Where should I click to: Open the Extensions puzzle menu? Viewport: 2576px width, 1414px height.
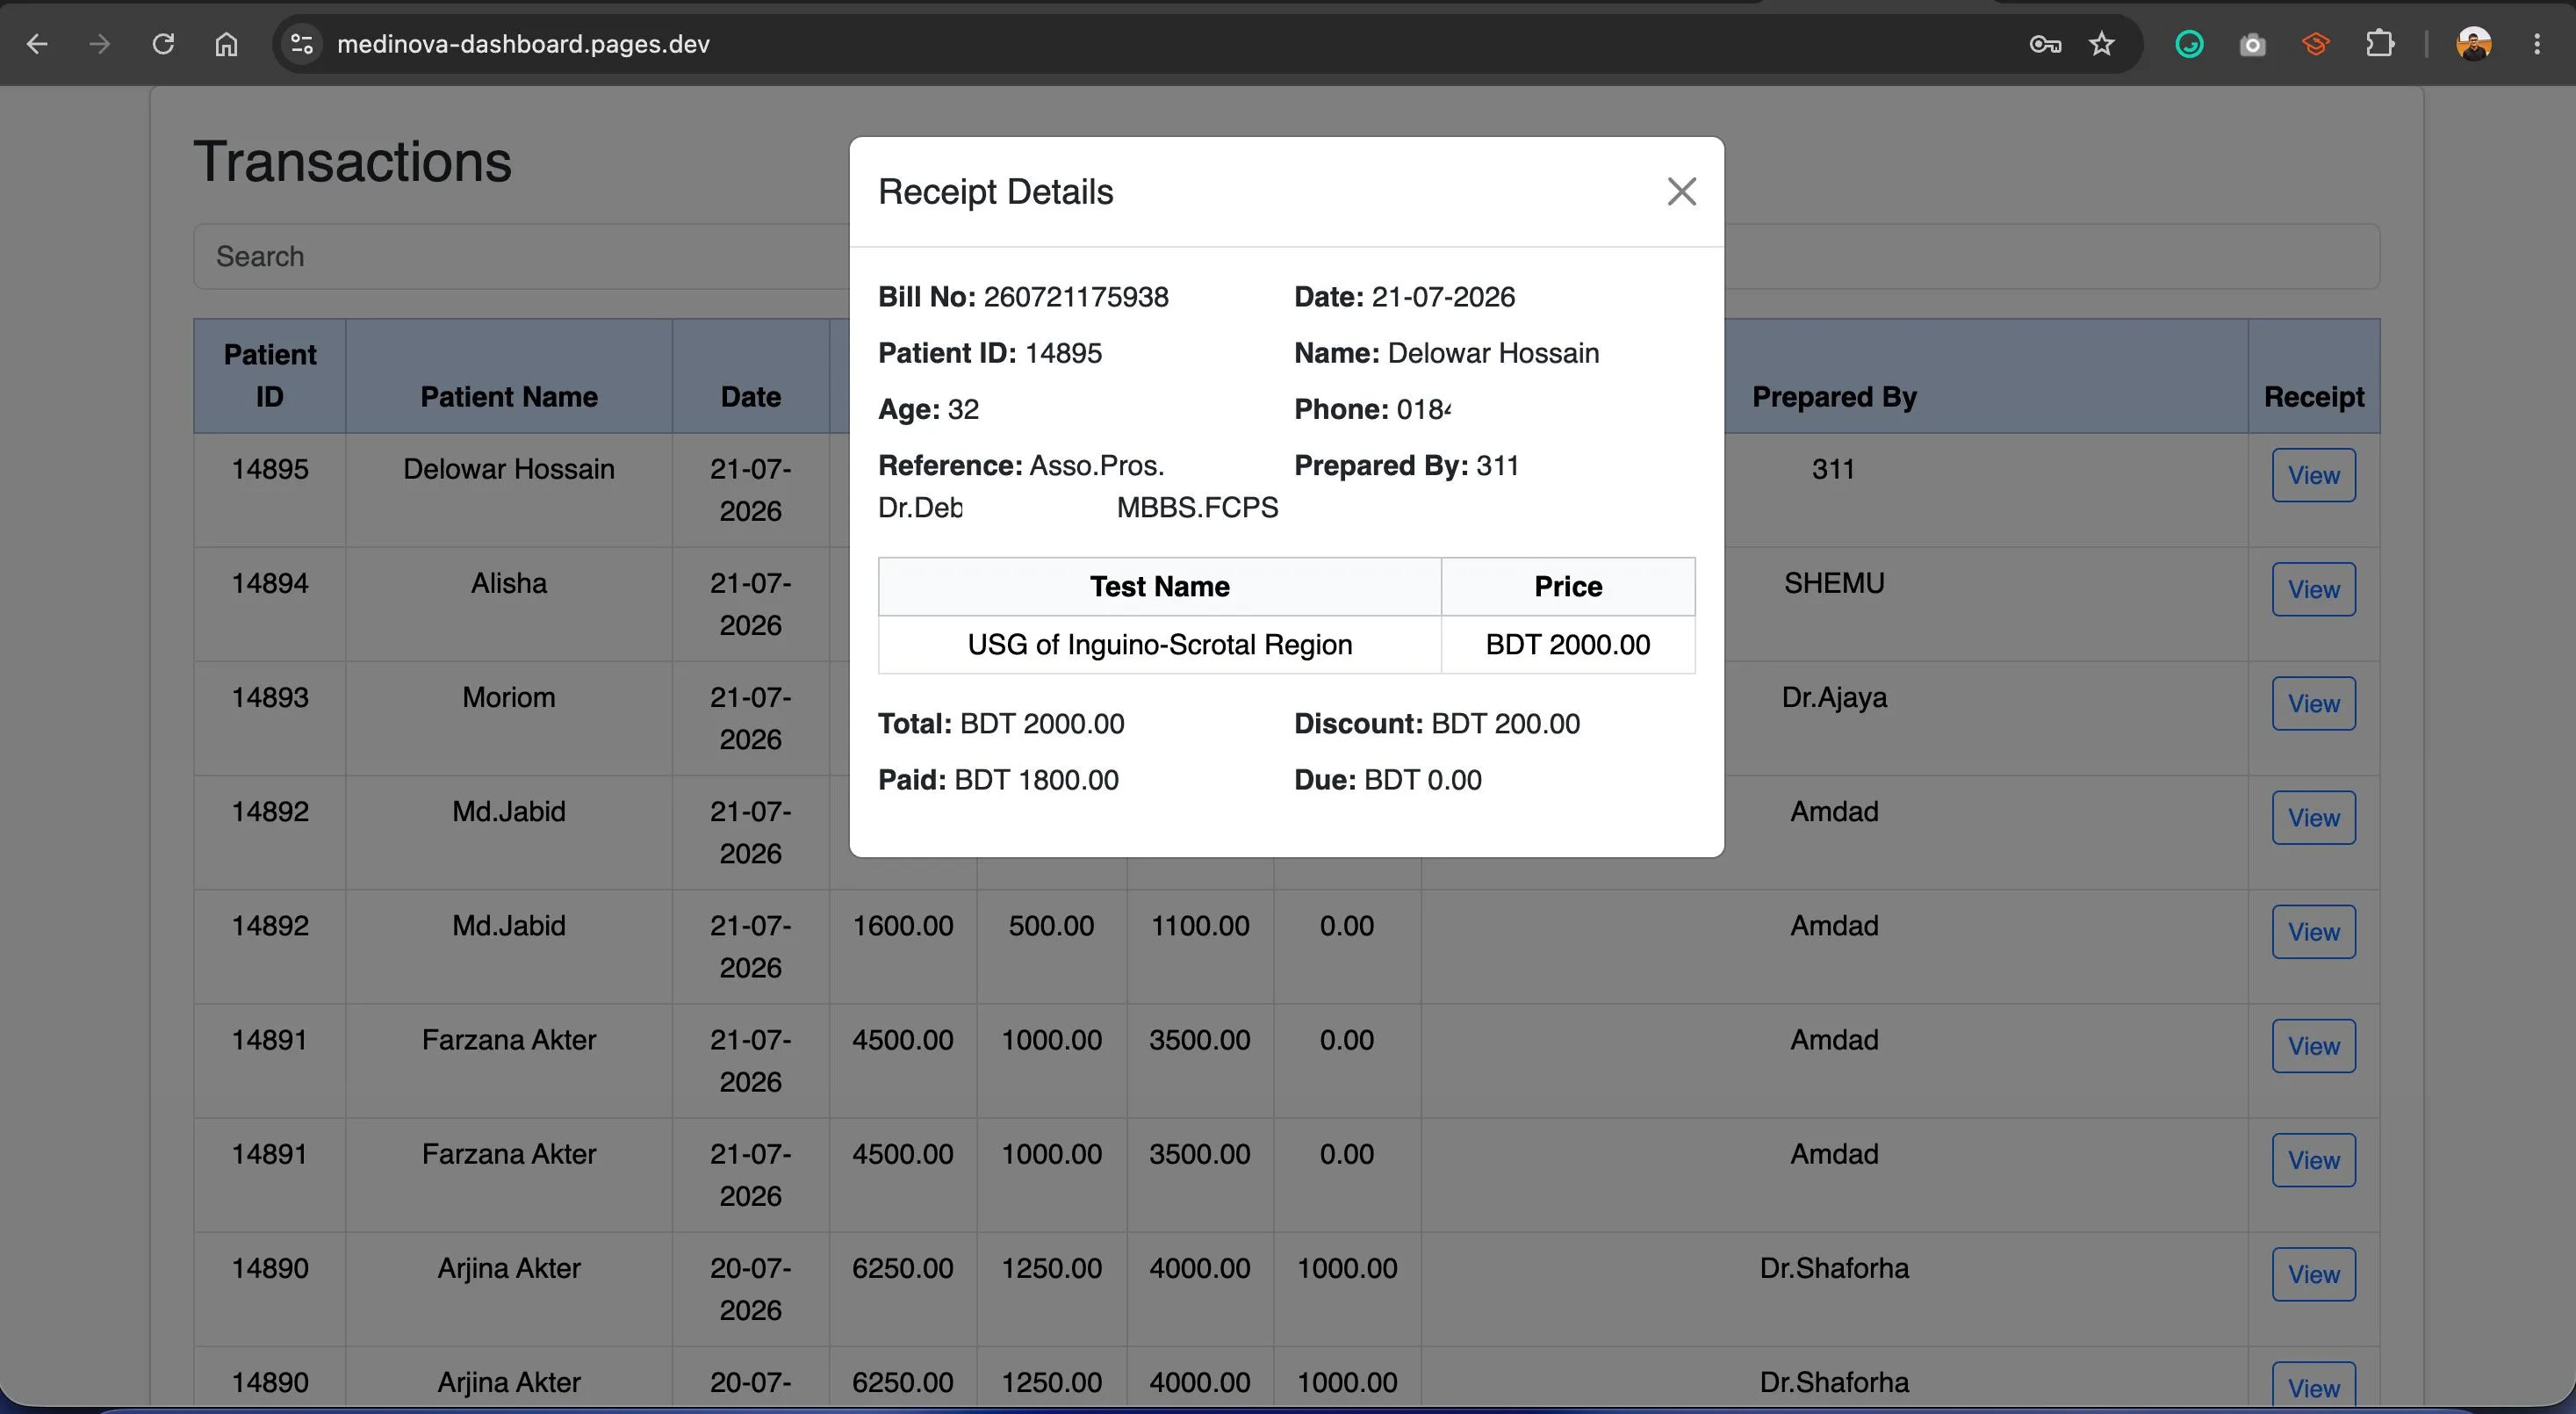(2380, 44)
